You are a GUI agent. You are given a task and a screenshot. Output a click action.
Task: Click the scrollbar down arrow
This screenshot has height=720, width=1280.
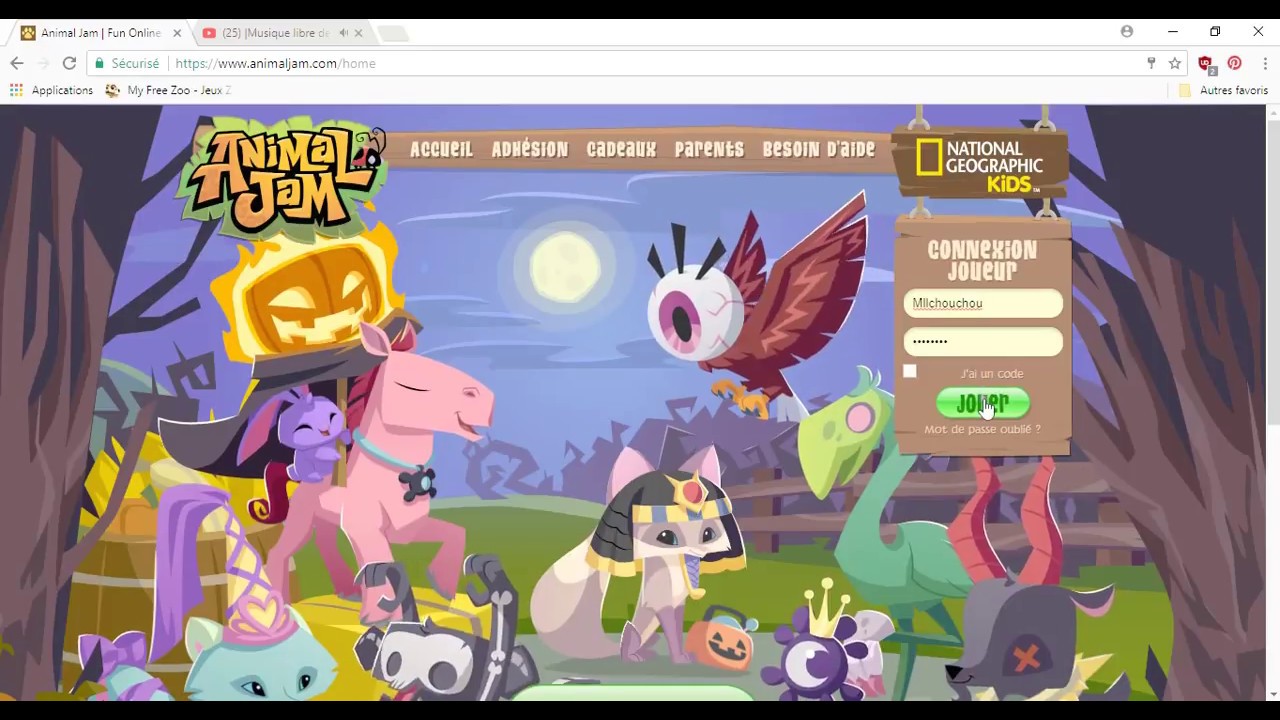click(x=1273, y=693)
